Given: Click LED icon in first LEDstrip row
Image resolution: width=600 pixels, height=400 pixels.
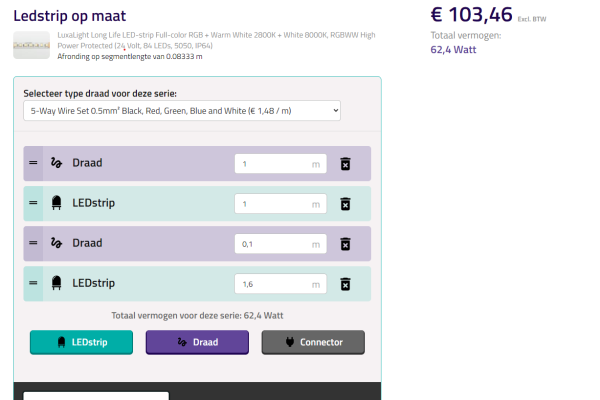Looking at the screenshot, I should coord(57,204).
